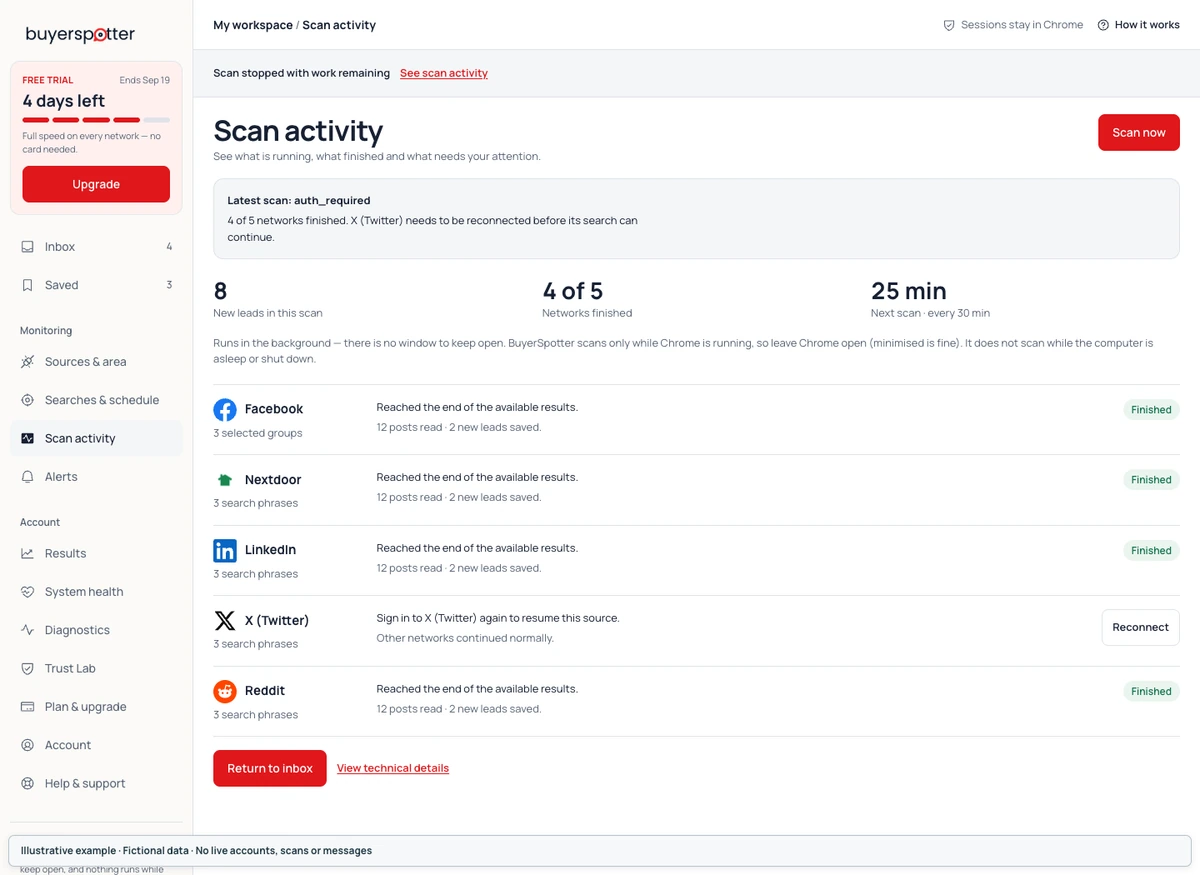The image size is (1200, 875).
Task: Click the red Upgrade button
Action: point(96,184)
